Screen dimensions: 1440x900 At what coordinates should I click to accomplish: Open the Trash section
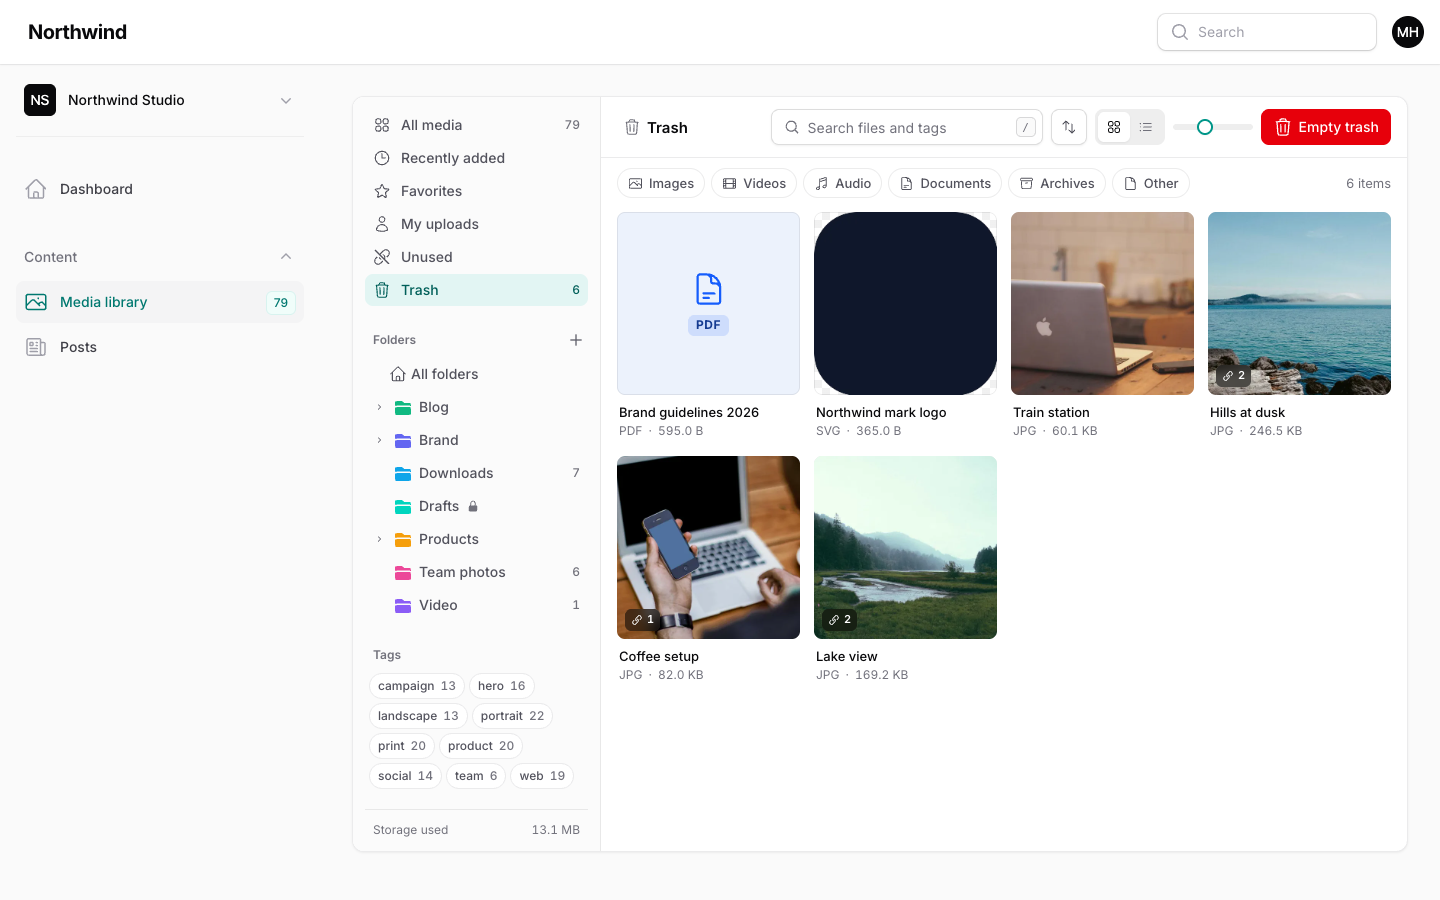click(x=476, y=290)
